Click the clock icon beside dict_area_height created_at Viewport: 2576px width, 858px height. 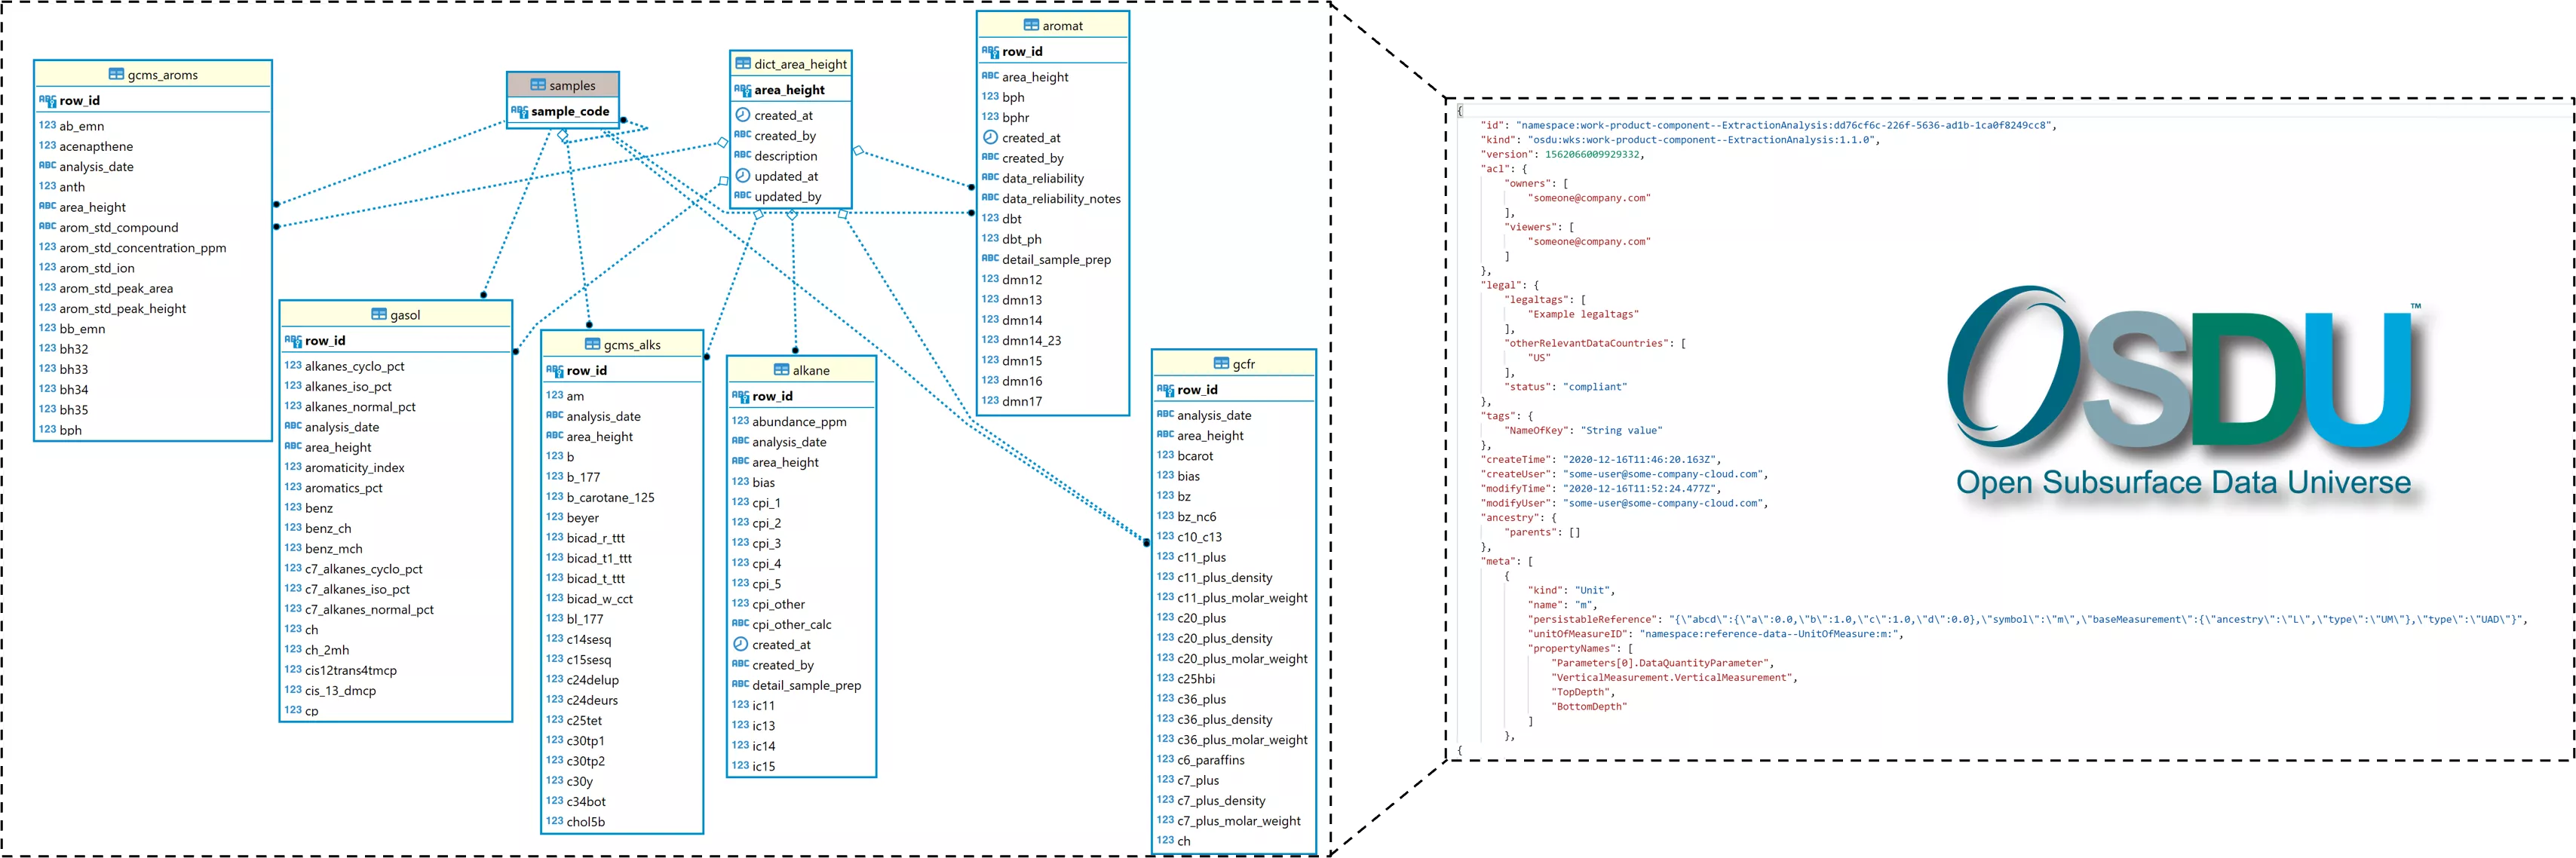[x=743, y=115]
